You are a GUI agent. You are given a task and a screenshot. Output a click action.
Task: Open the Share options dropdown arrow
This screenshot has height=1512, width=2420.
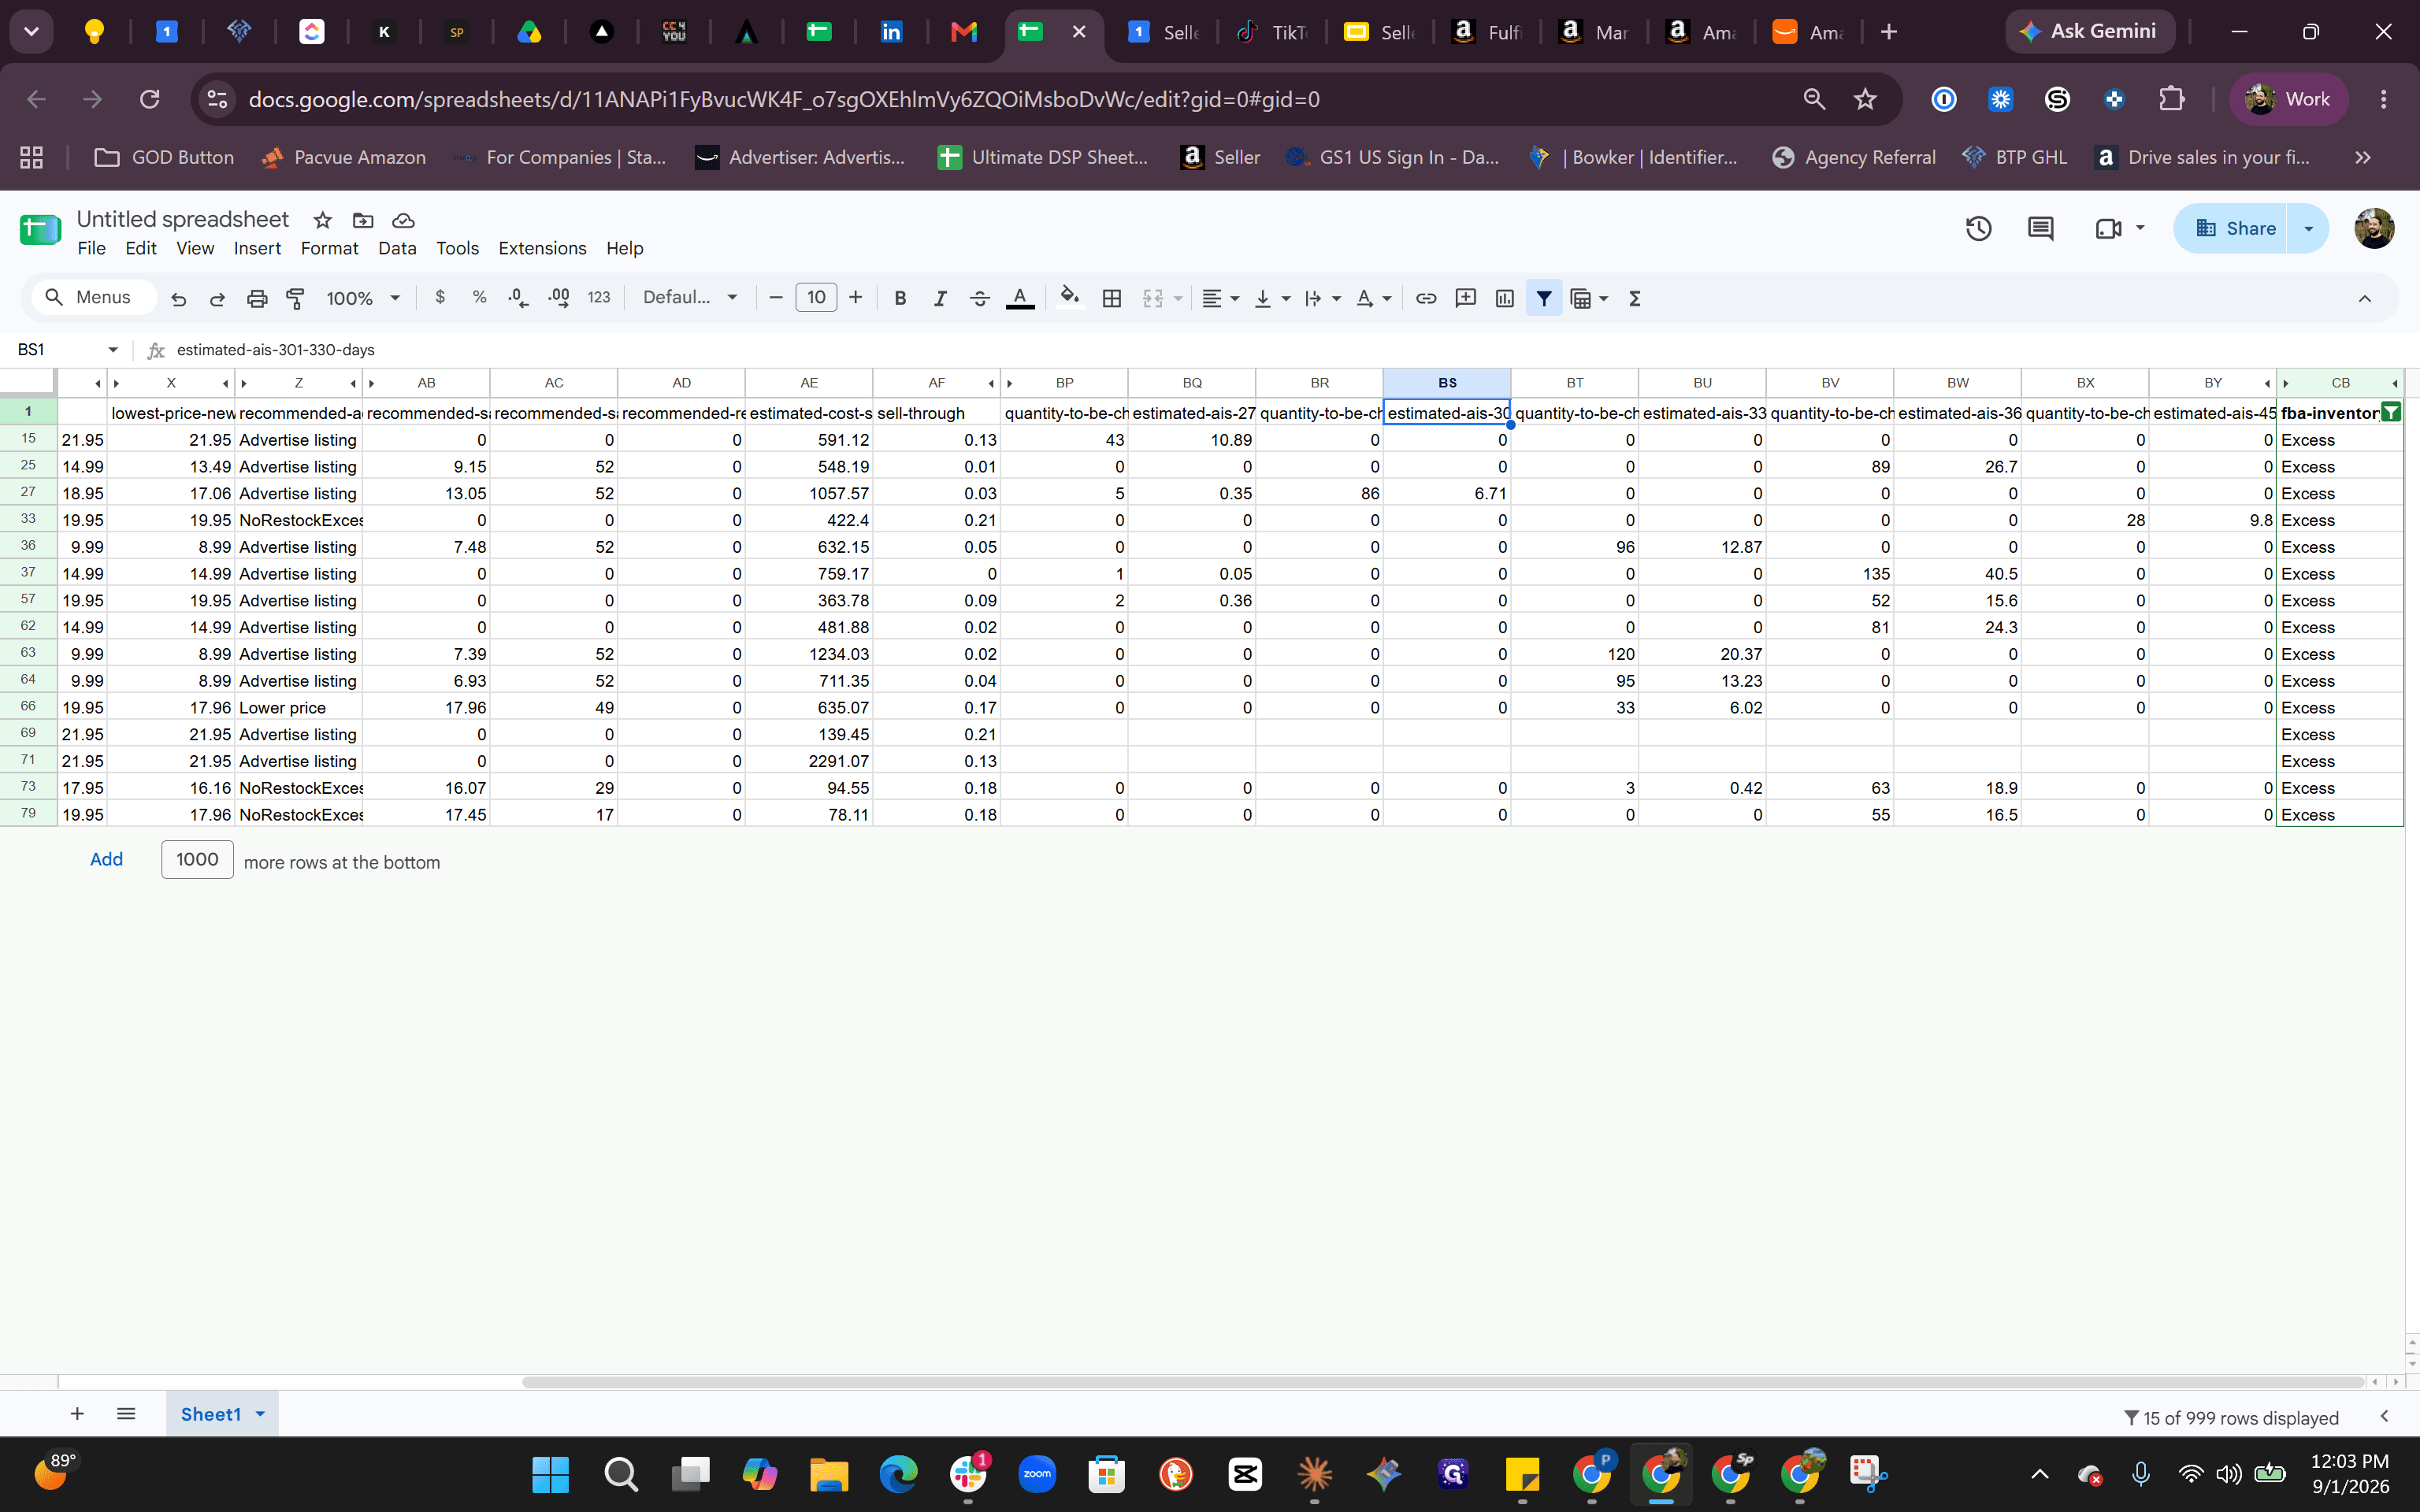click(x=2308, y=228)
